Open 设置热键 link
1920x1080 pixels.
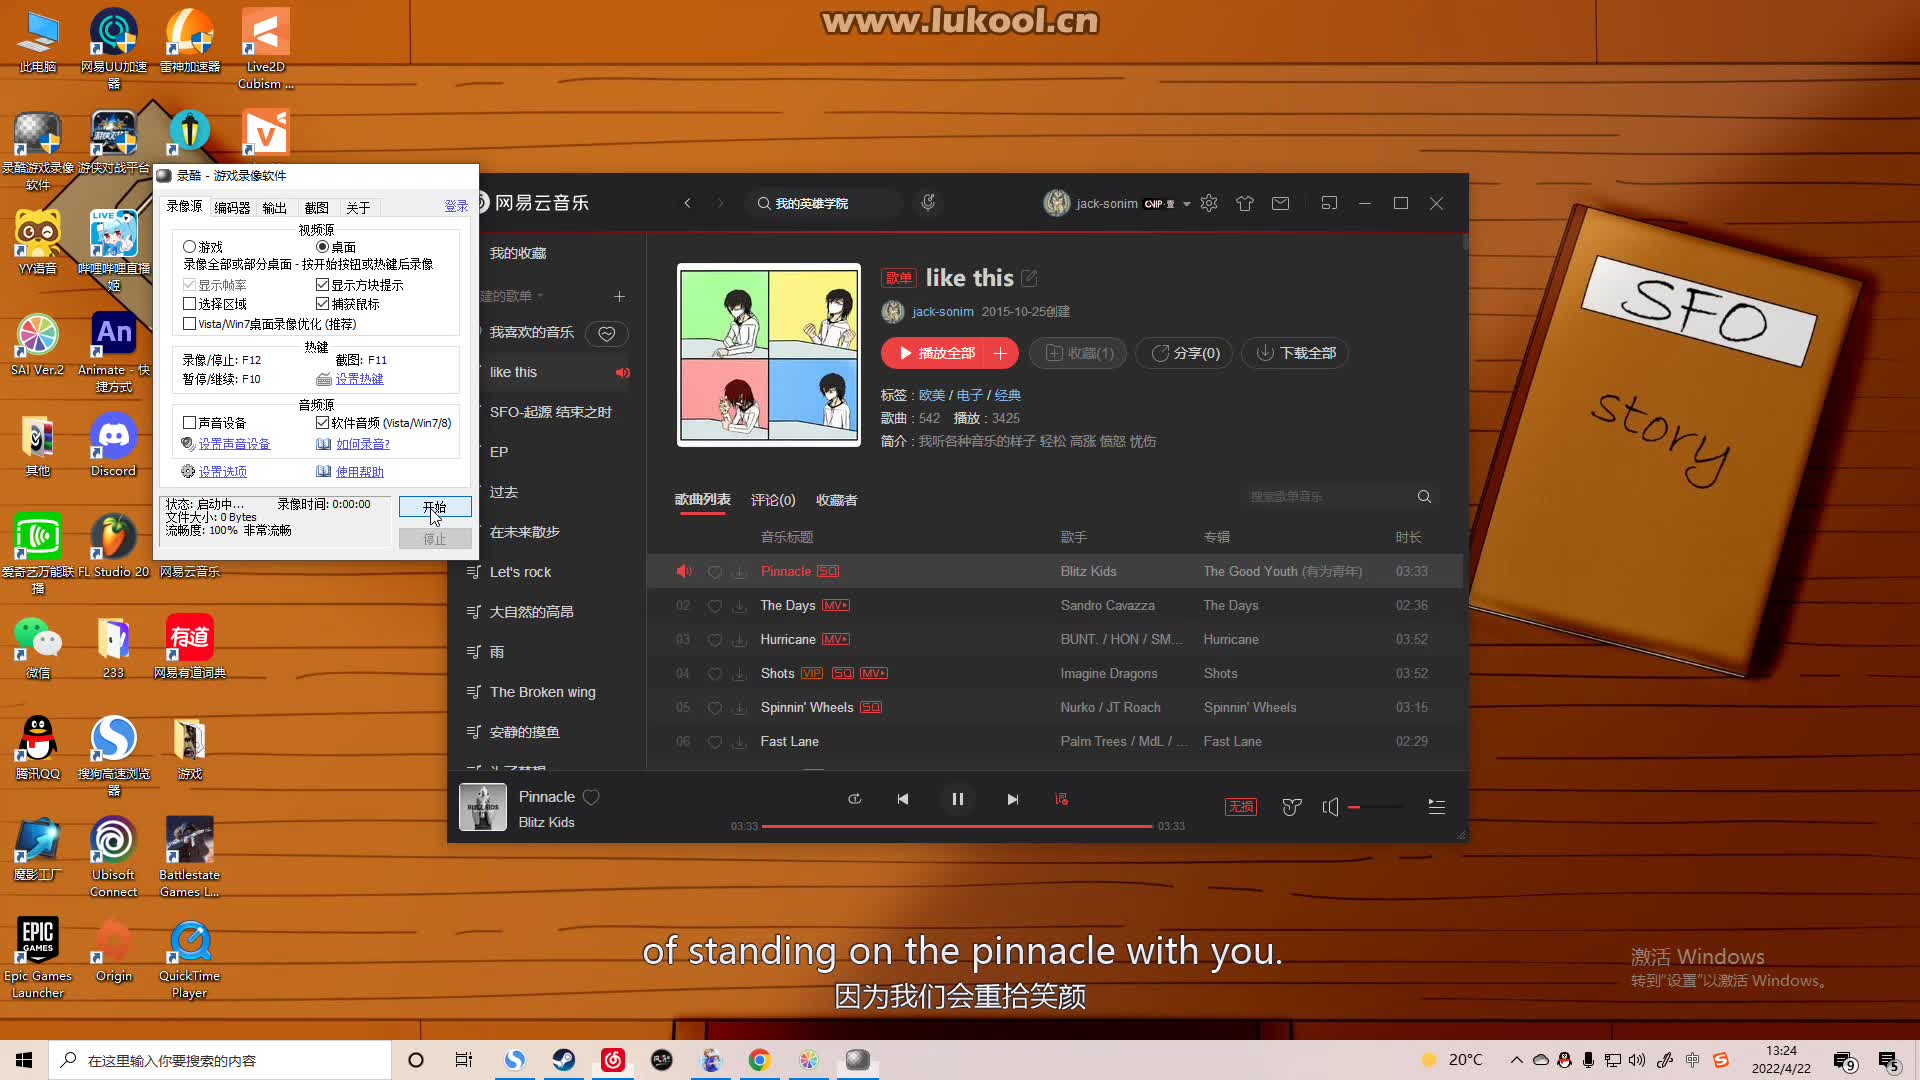[359, 379]
